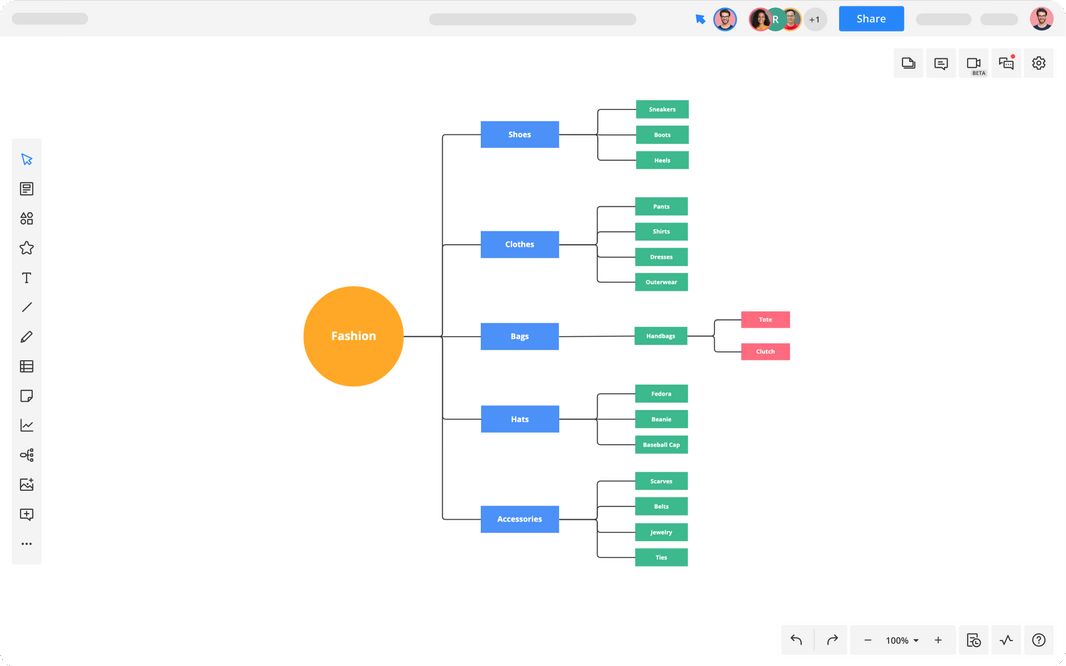Add a sticky note from toolbar
The width and height of the screenshot is (1066, 666).
27,396
